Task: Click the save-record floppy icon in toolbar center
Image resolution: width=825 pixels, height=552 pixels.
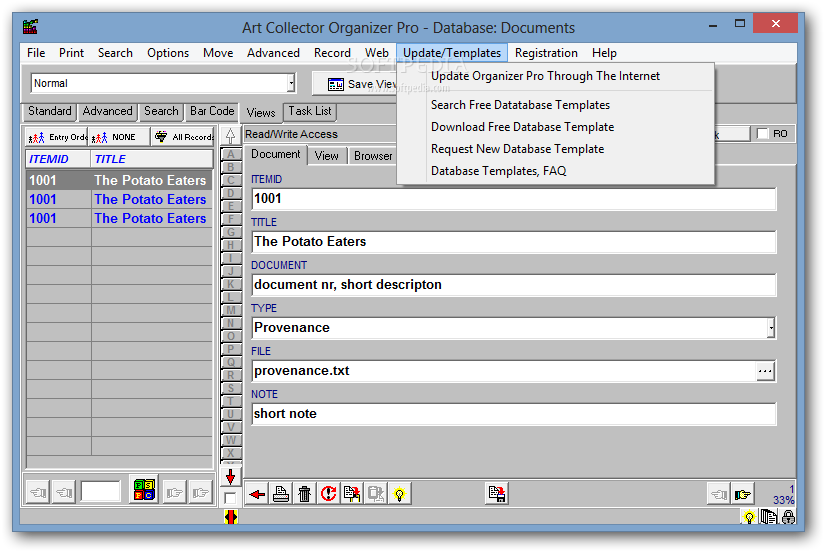Action: coord(496,494)
